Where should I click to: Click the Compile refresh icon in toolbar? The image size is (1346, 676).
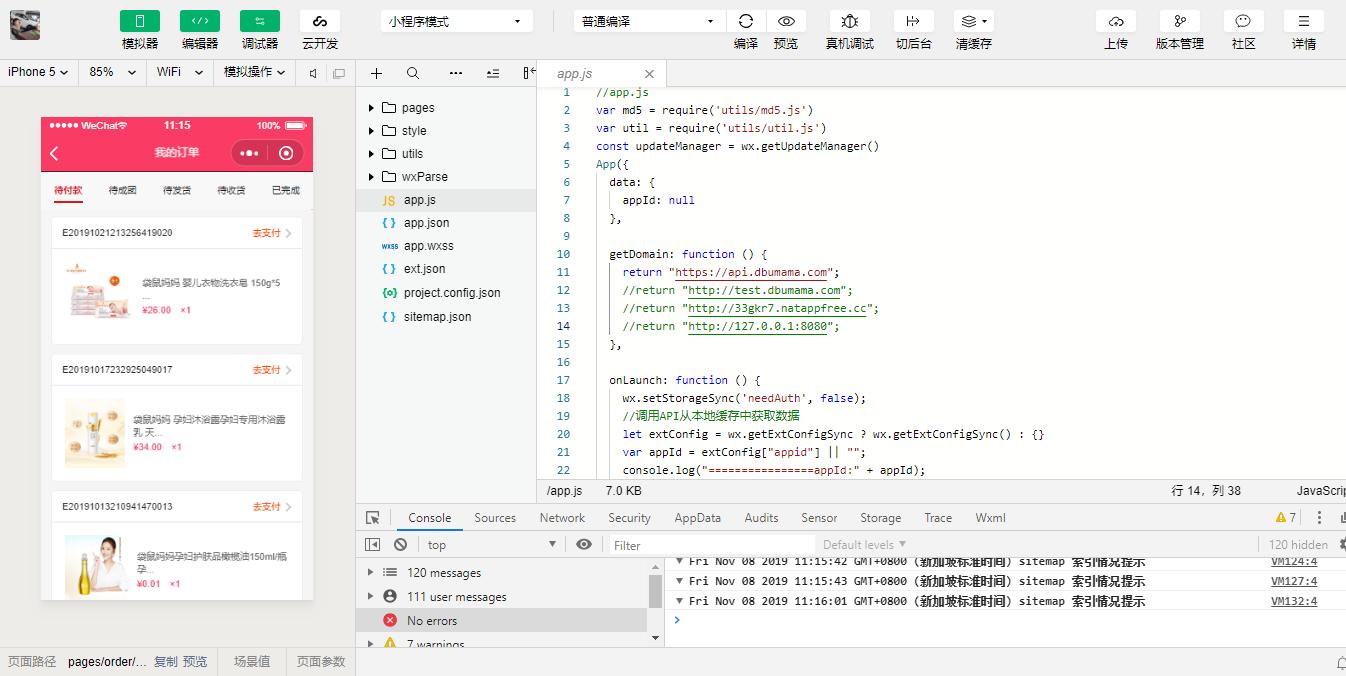point(745,21)
